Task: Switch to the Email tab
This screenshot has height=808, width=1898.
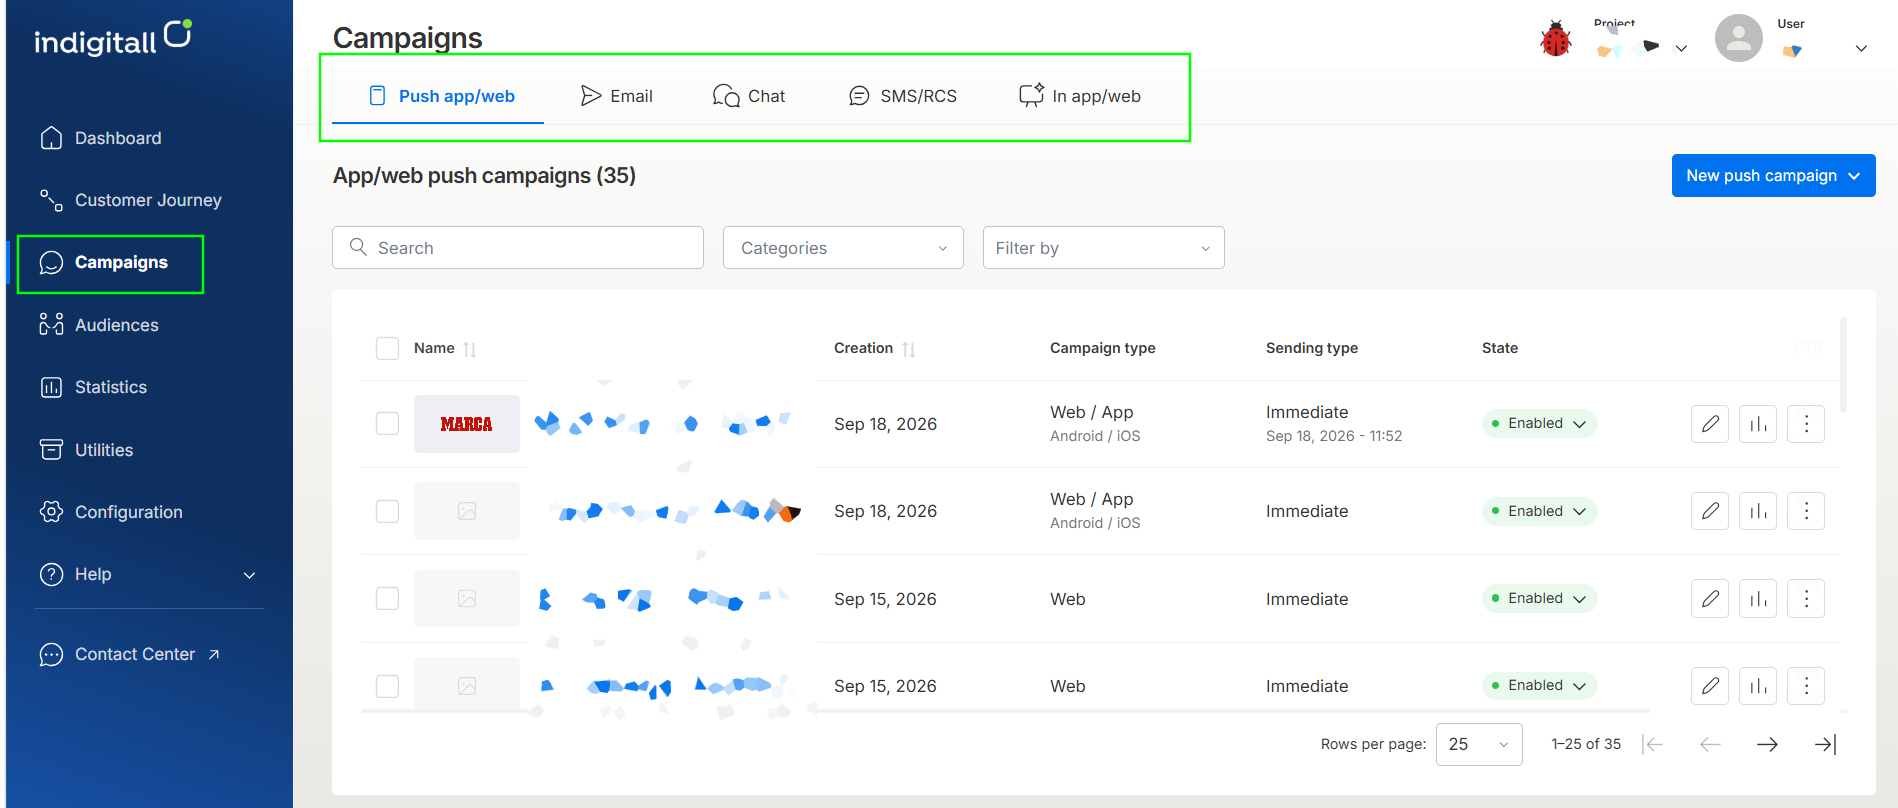Action: [617, 96]
